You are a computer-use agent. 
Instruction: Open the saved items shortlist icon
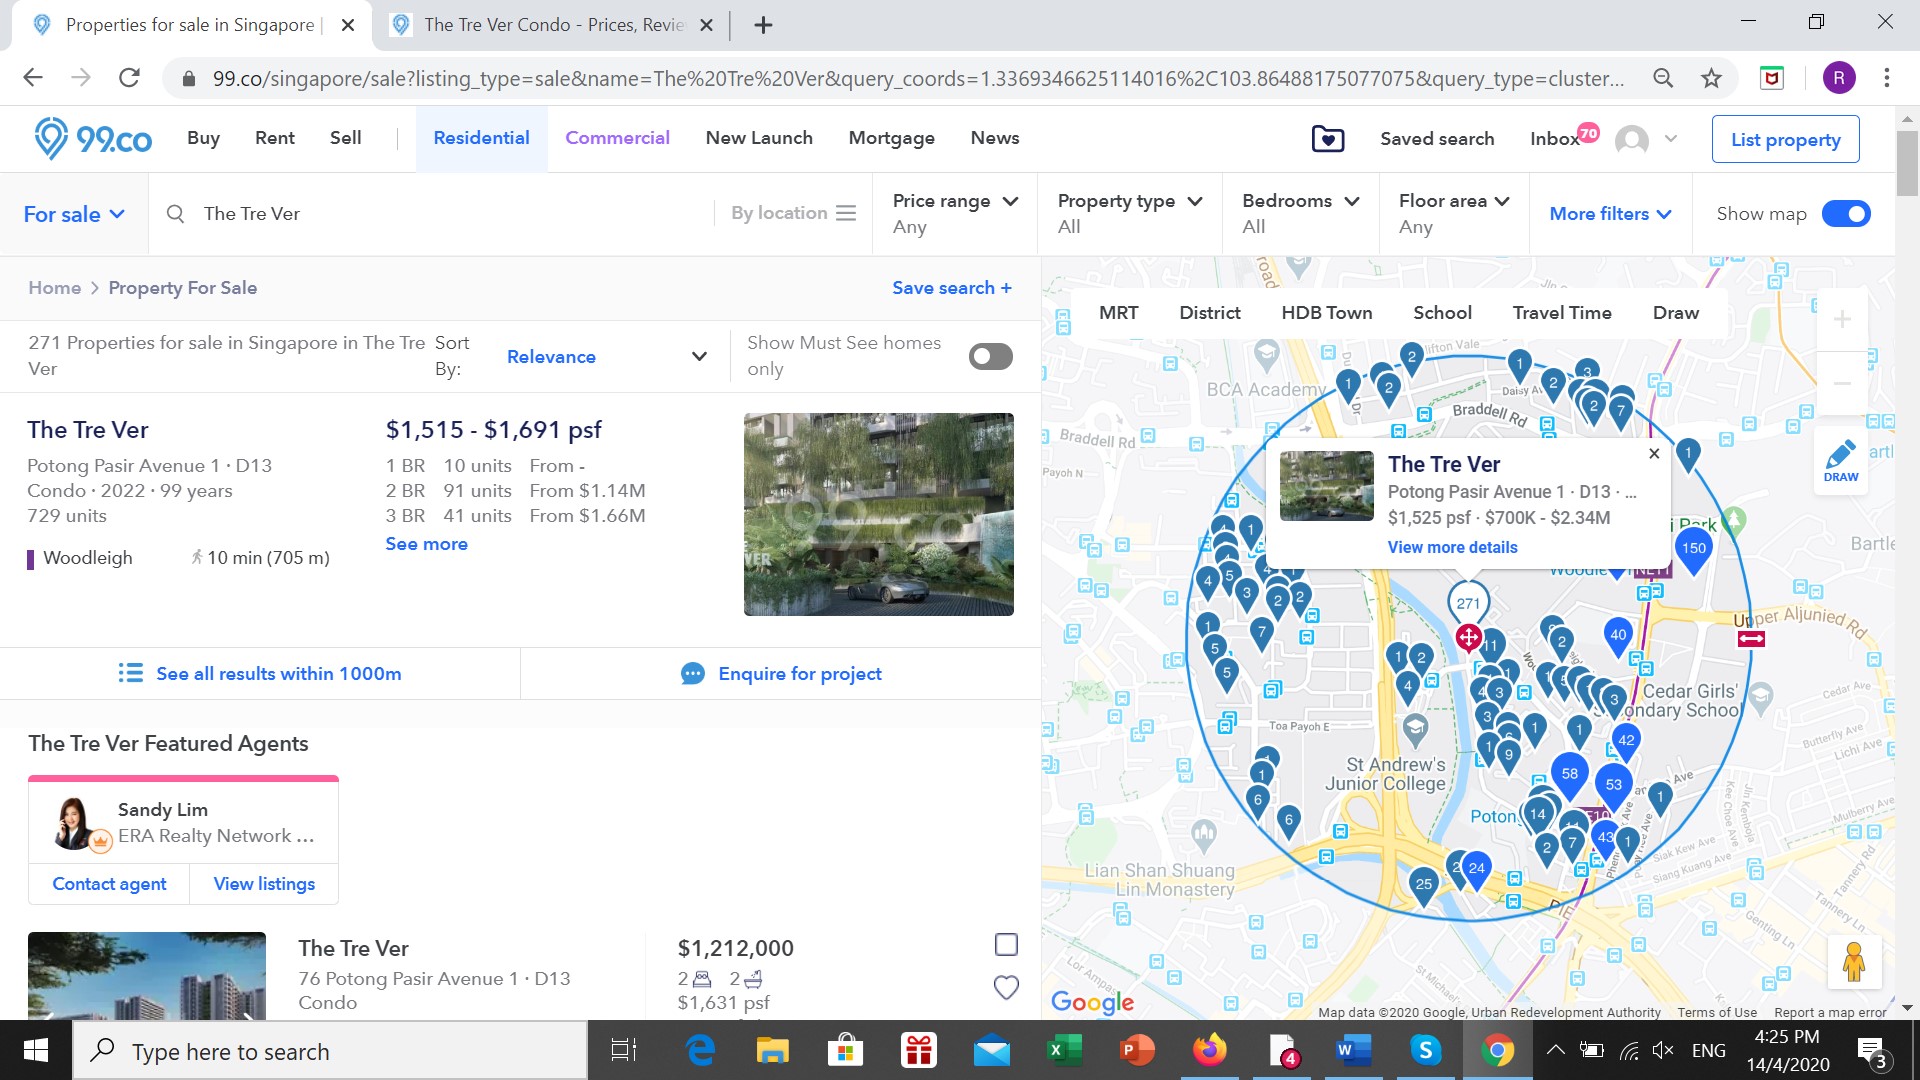pos(1326,139)
